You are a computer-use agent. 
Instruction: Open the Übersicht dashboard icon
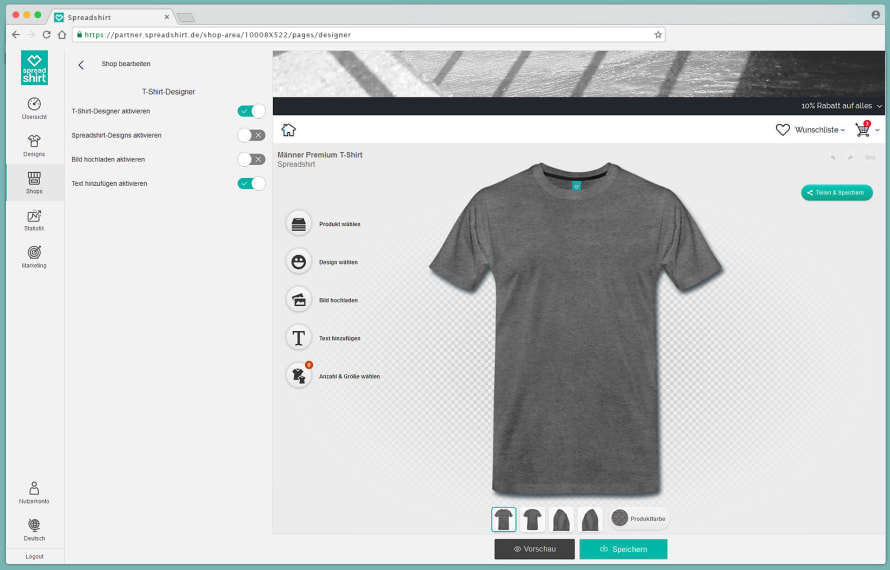coord(34,108)
